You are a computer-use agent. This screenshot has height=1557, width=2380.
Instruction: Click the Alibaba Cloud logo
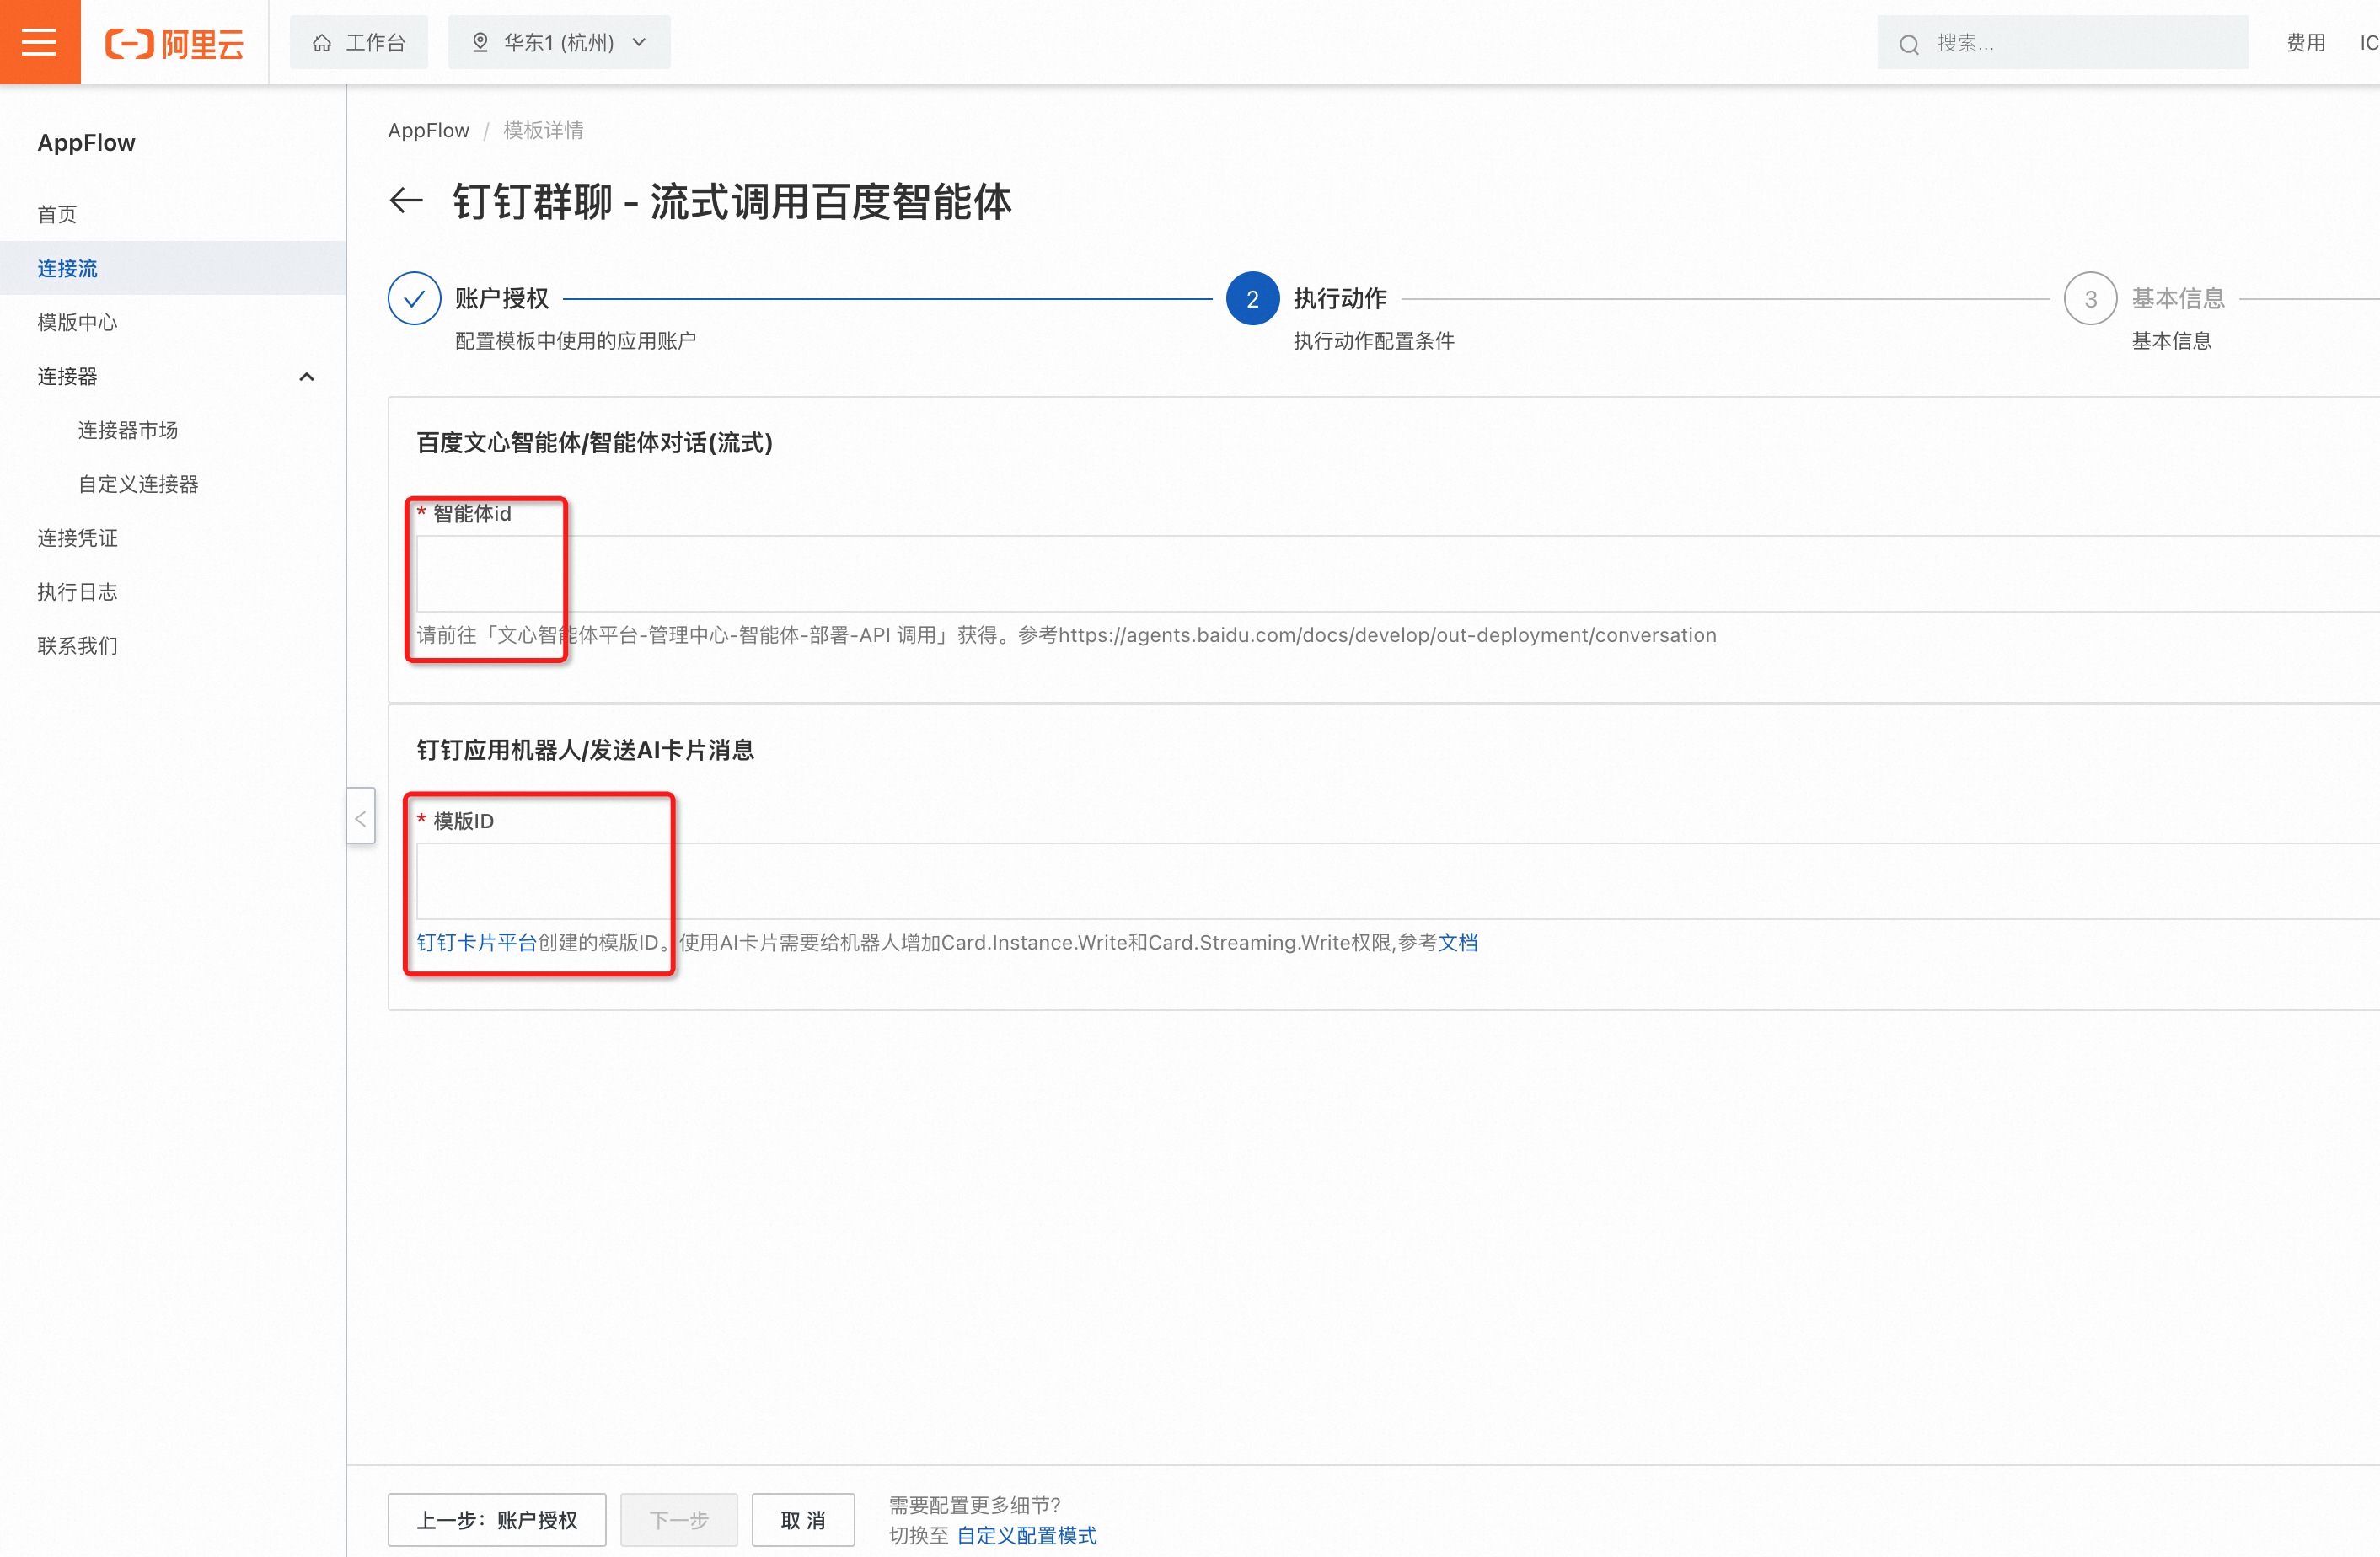tap(175, 43)
